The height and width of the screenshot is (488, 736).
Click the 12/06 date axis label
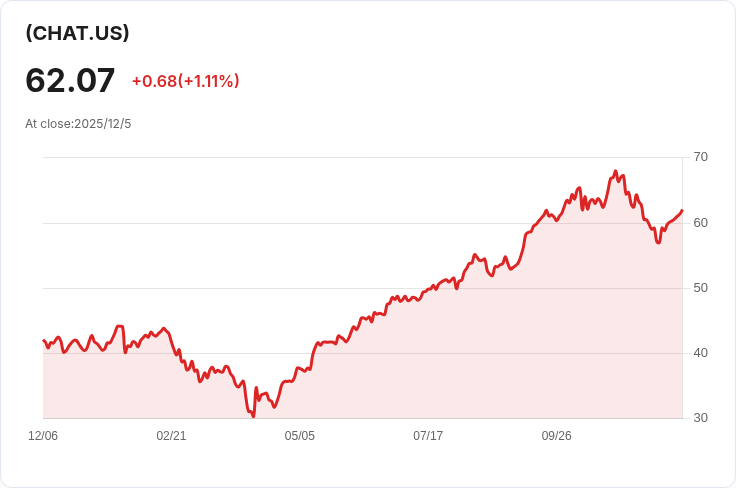coord(43,435)
